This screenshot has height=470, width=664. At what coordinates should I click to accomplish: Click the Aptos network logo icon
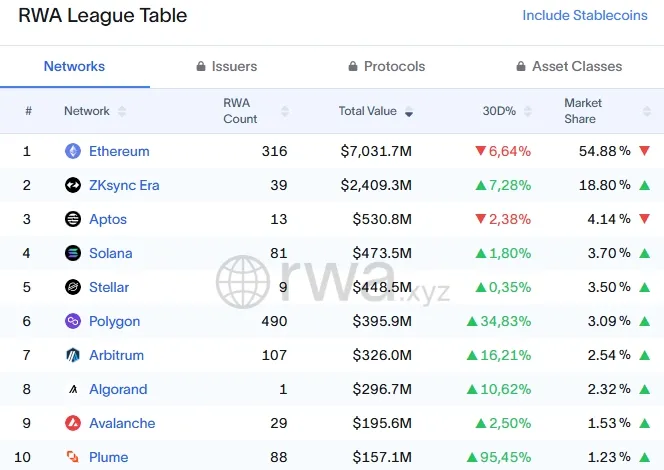(73, 219)
